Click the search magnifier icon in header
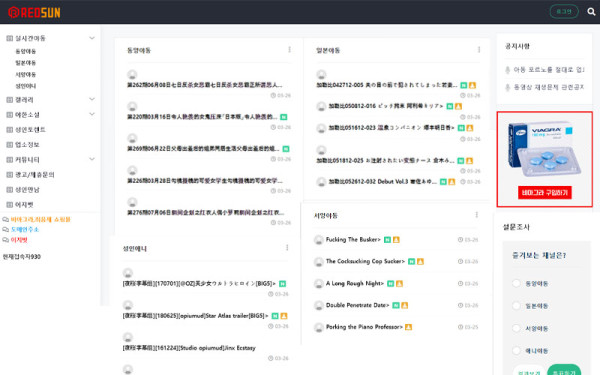Viewport: 600px width, 375px height. tap(591, 12)
